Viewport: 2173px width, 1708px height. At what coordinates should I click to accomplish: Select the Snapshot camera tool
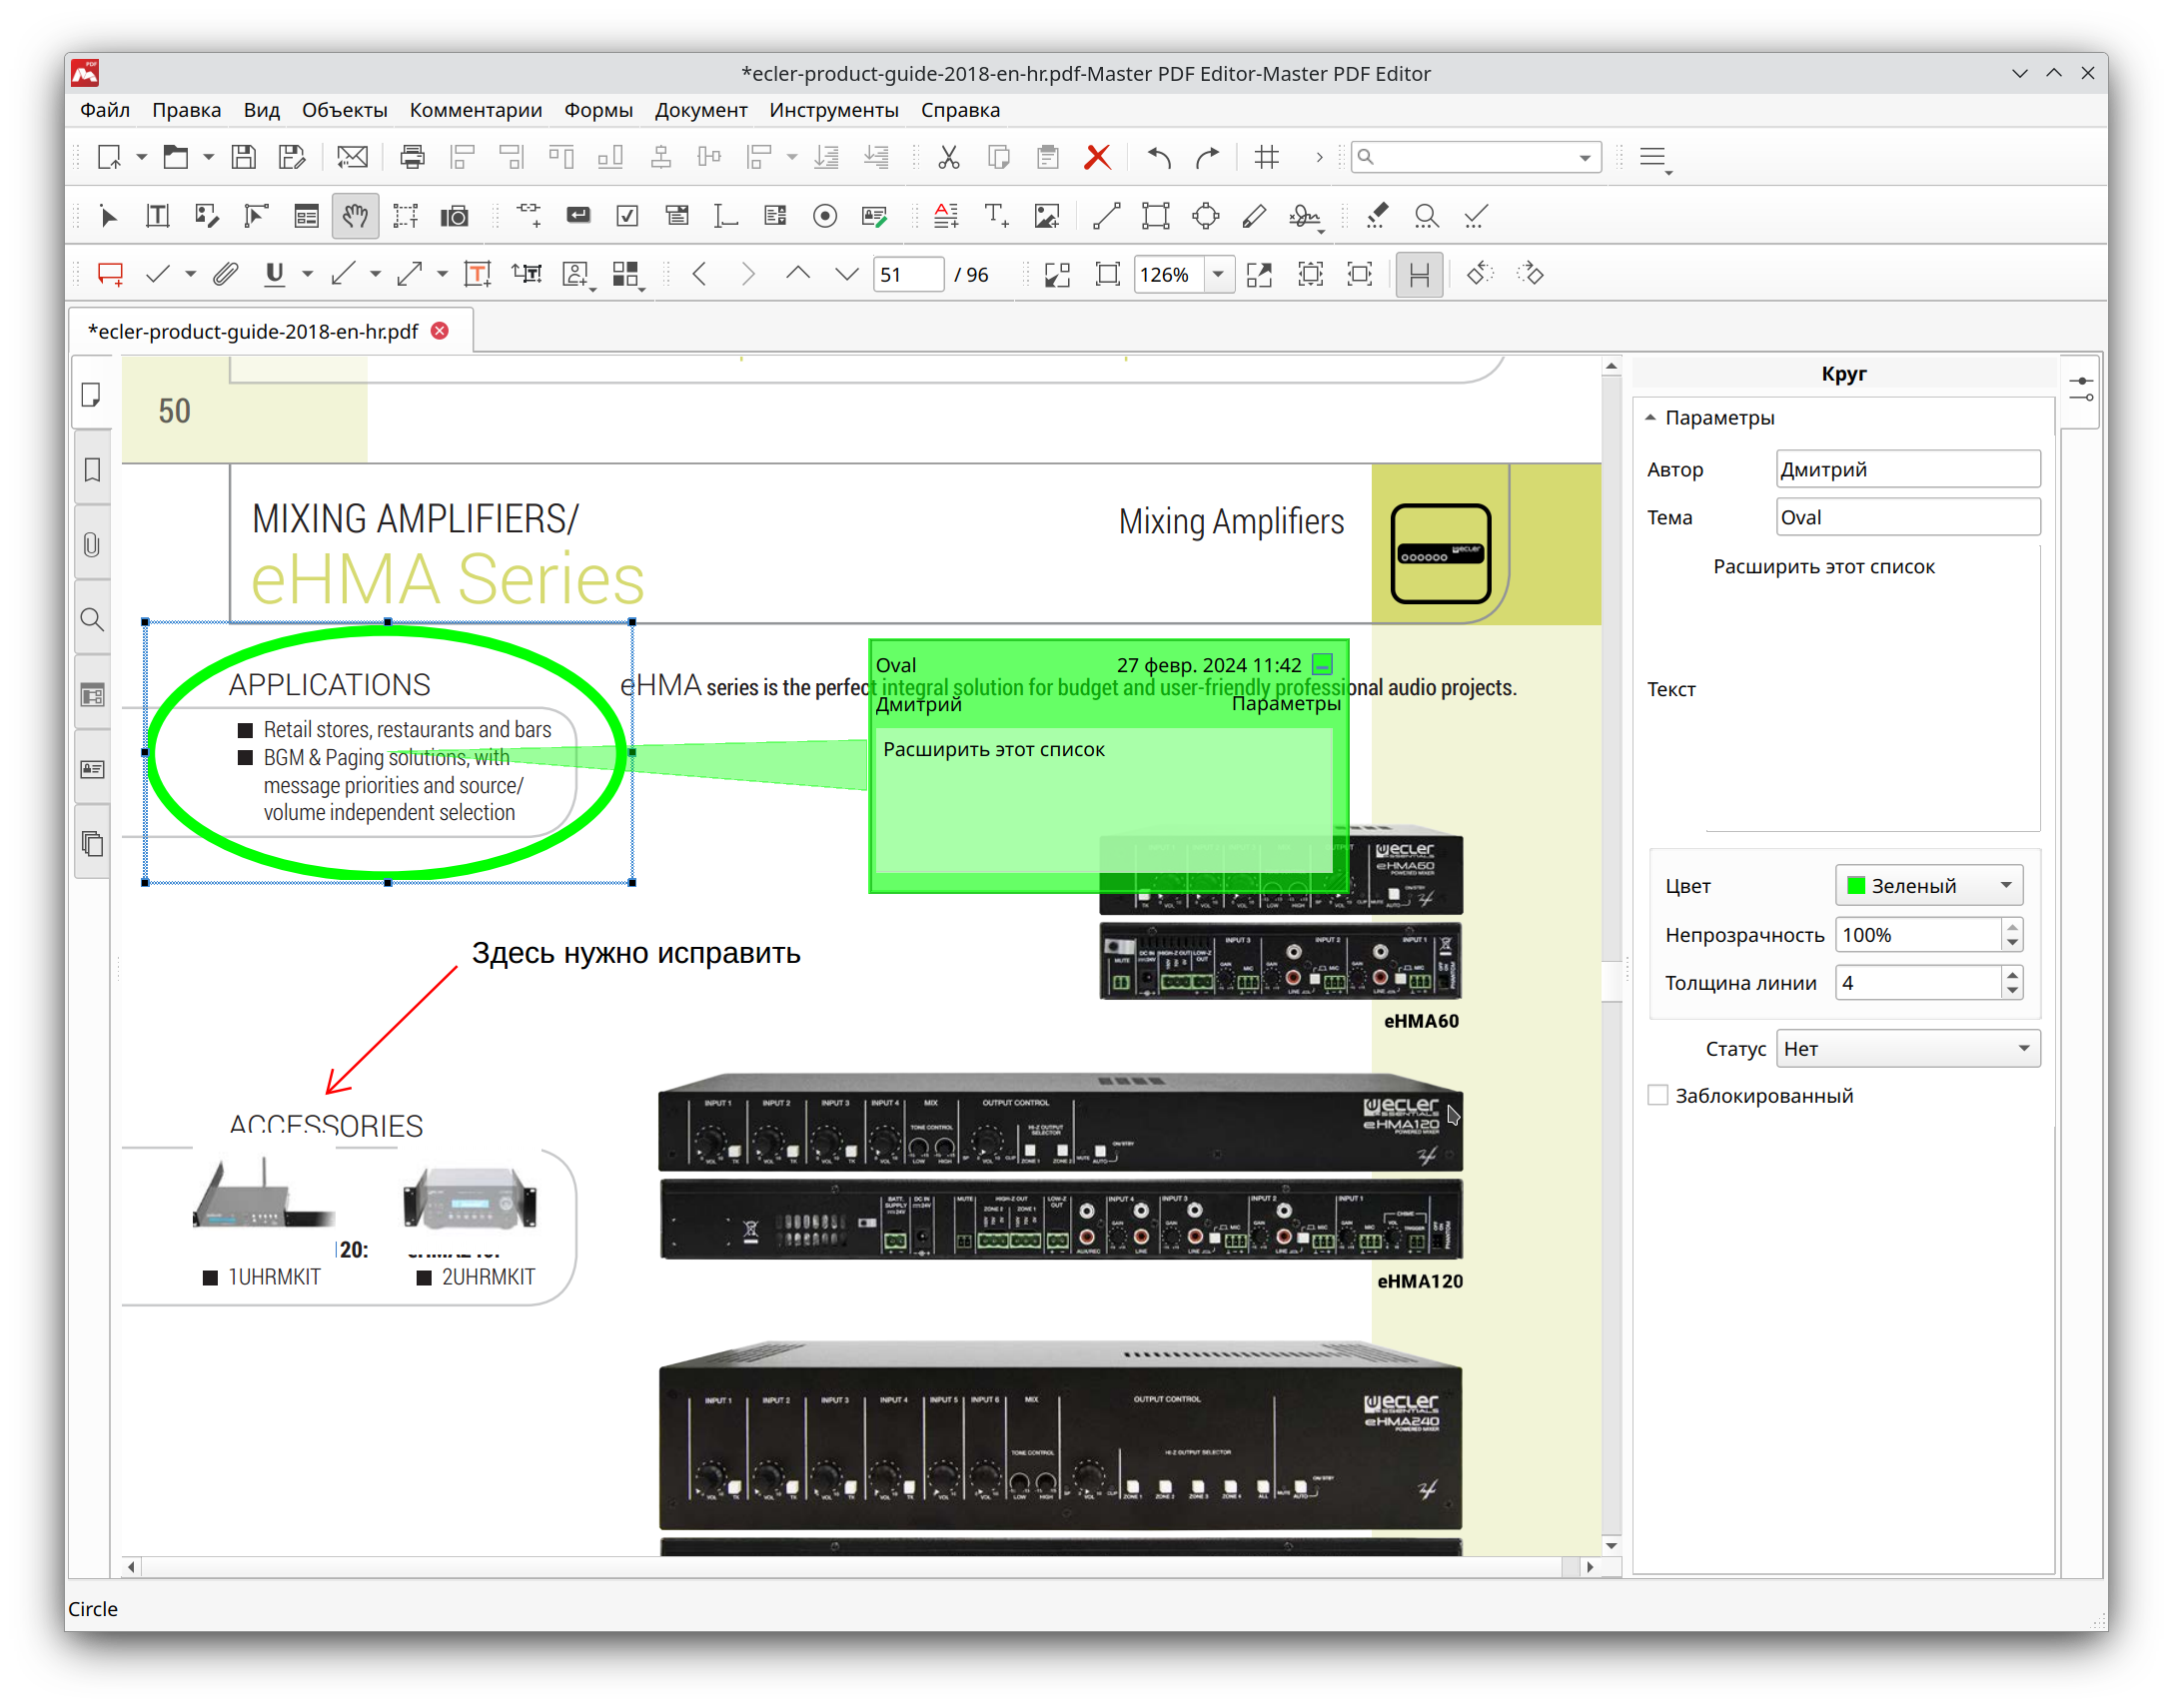(x=455, y=216)
